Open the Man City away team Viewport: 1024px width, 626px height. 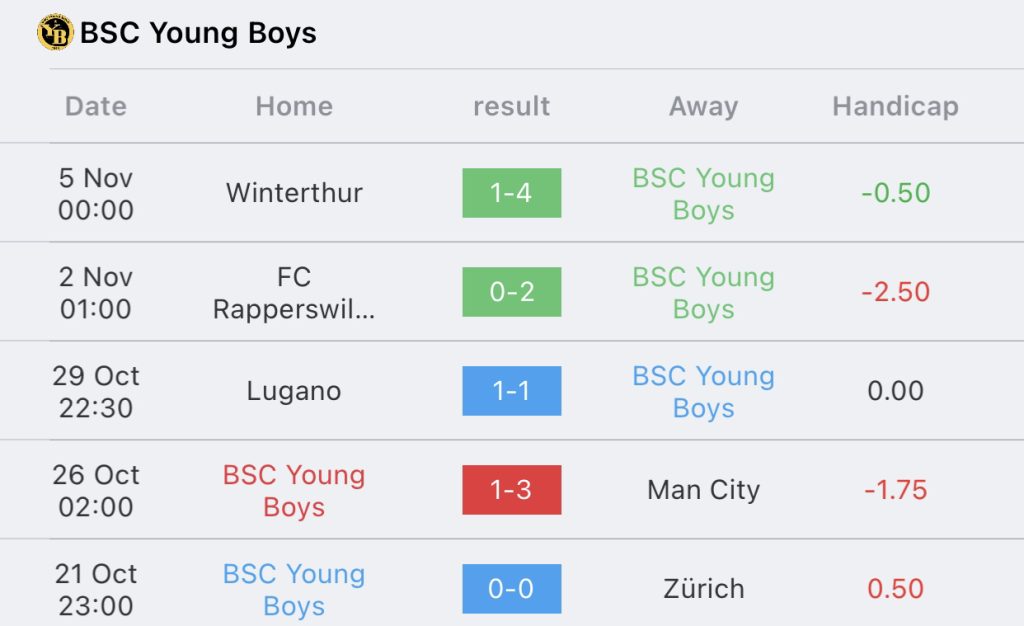pos(703,490)
